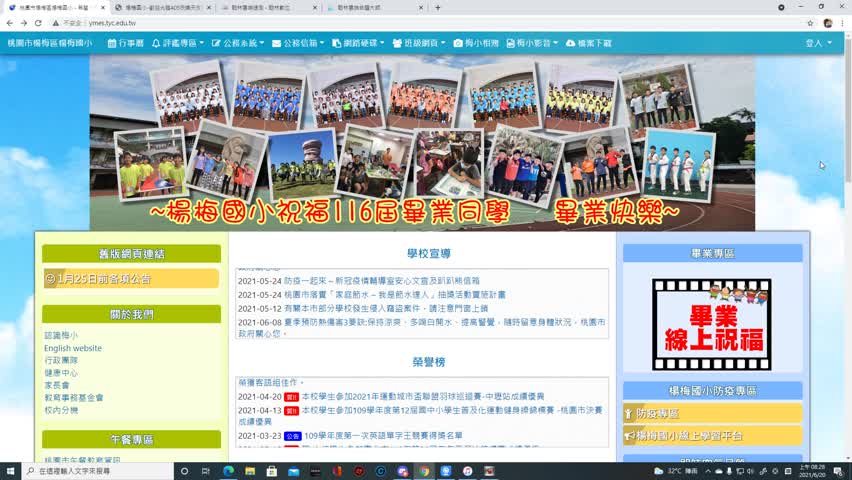Image resolution: width=852 pixels, height=480 pixels.
Task: Launch Microsoft Edge from taskbar
Action: (x=228, y=471)
